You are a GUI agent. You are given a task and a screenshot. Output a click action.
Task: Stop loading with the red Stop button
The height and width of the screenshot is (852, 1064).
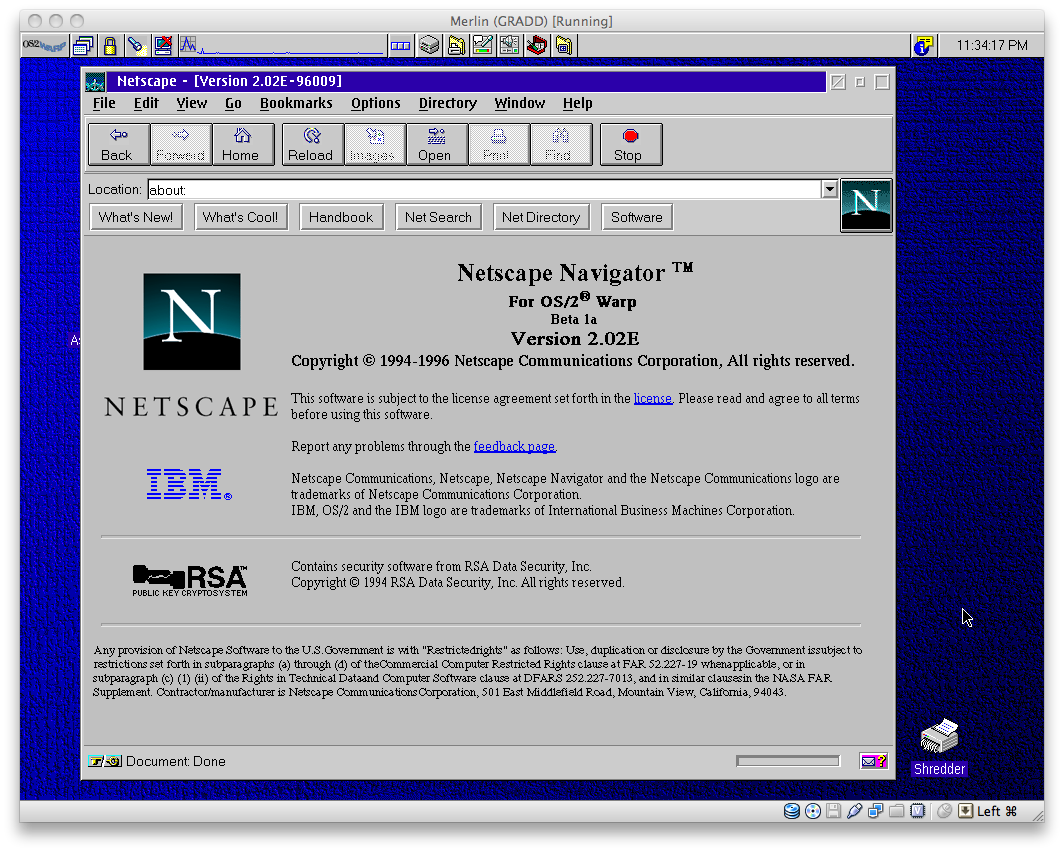630,144
